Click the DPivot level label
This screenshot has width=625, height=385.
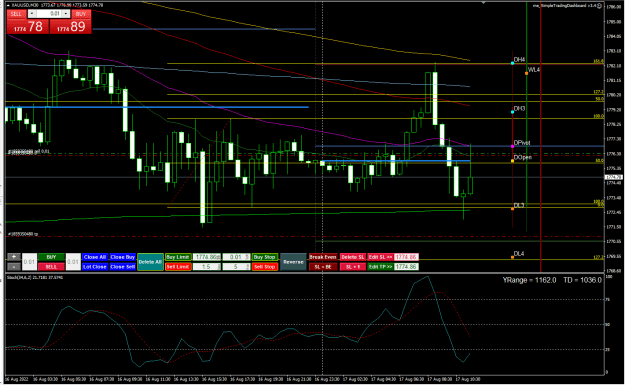click(522, 143)
